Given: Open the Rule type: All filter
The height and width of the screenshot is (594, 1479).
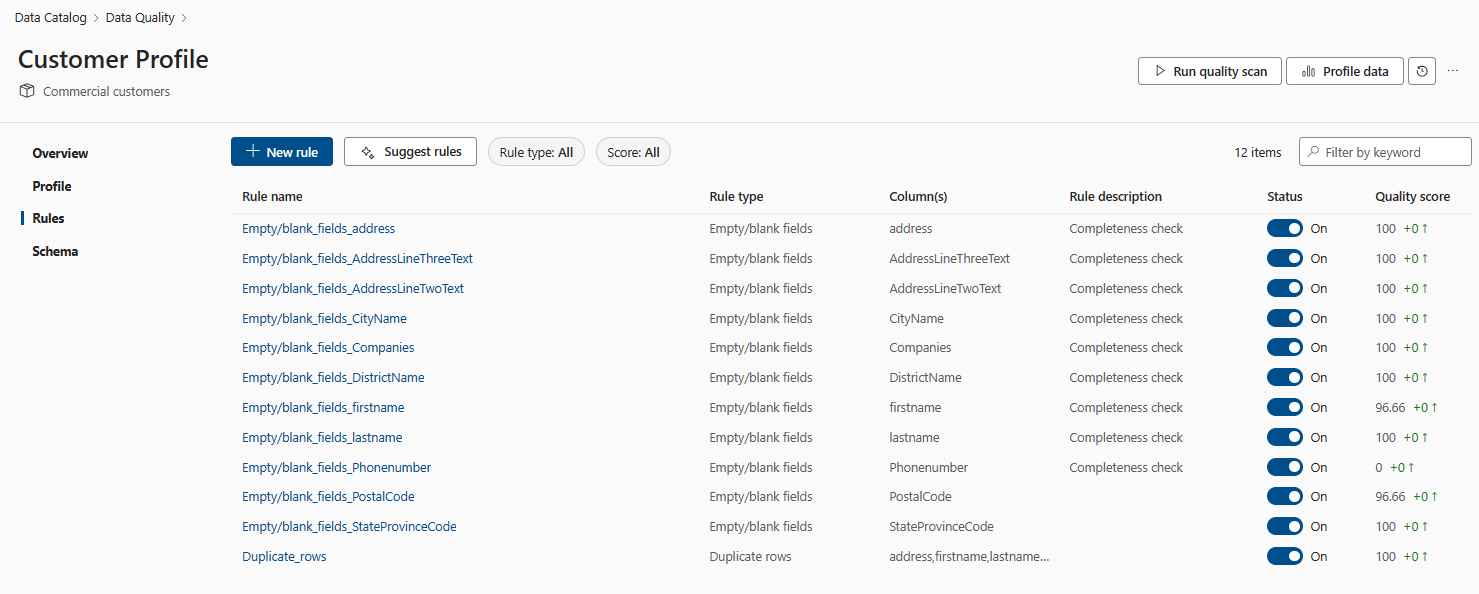Looking at the screenshot, I should pos(536,152).
